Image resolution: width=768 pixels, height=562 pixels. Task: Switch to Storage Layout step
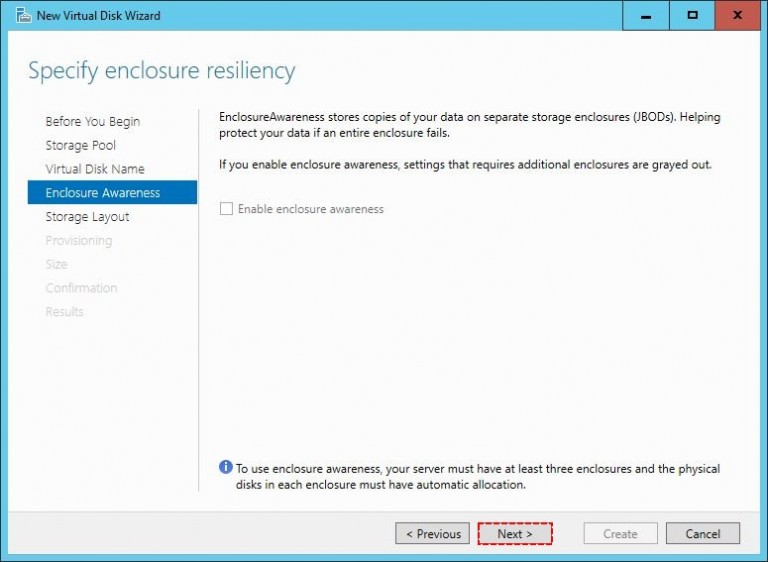87,217
